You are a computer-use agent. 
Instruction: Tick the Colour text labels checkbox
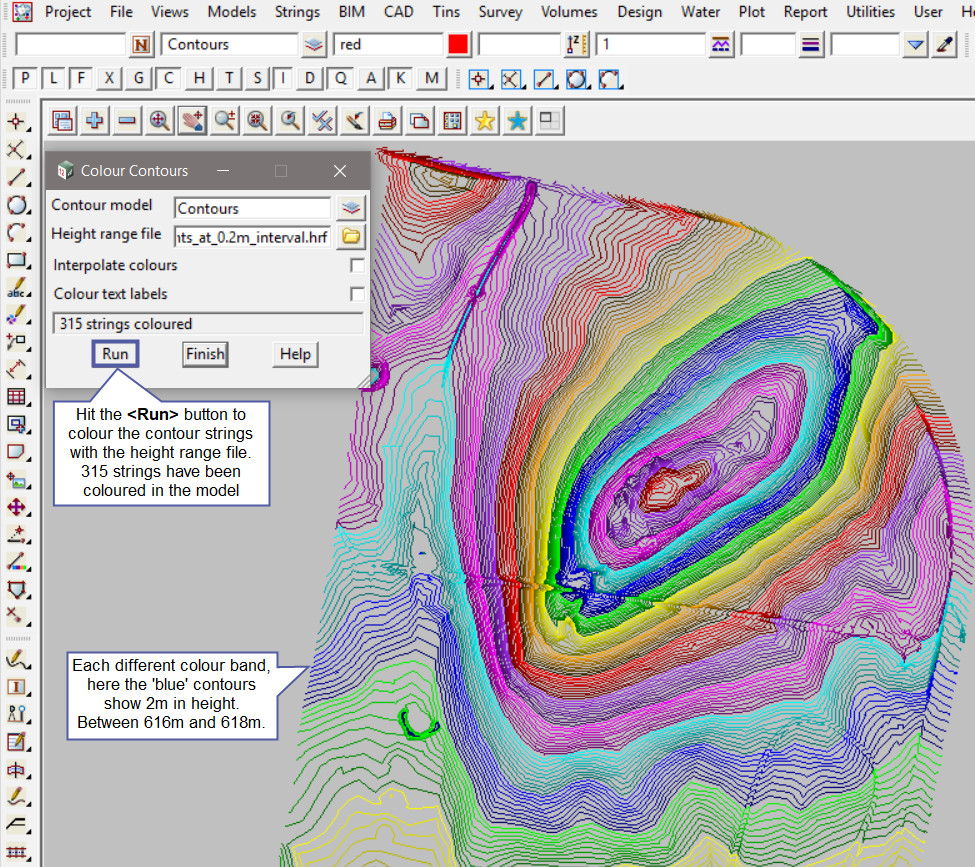click(x=357, y=294)
